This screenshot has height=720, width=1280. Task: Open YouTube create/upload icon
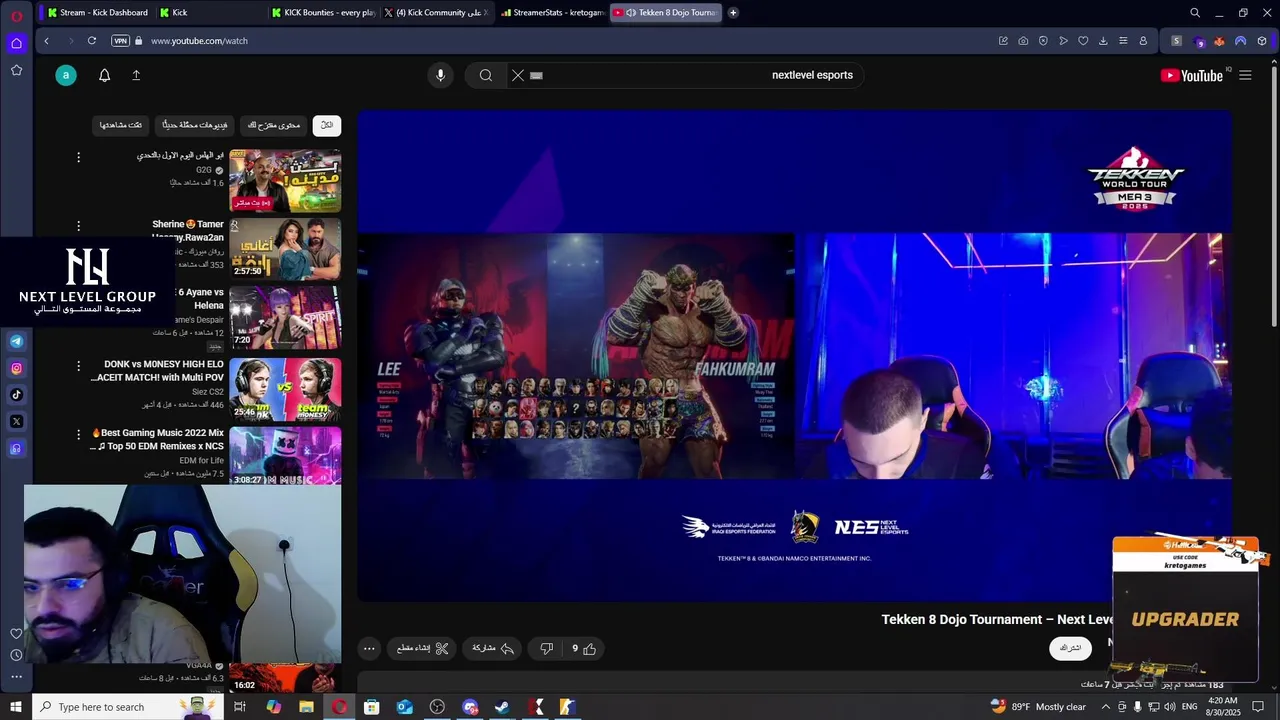click(136, 75)
